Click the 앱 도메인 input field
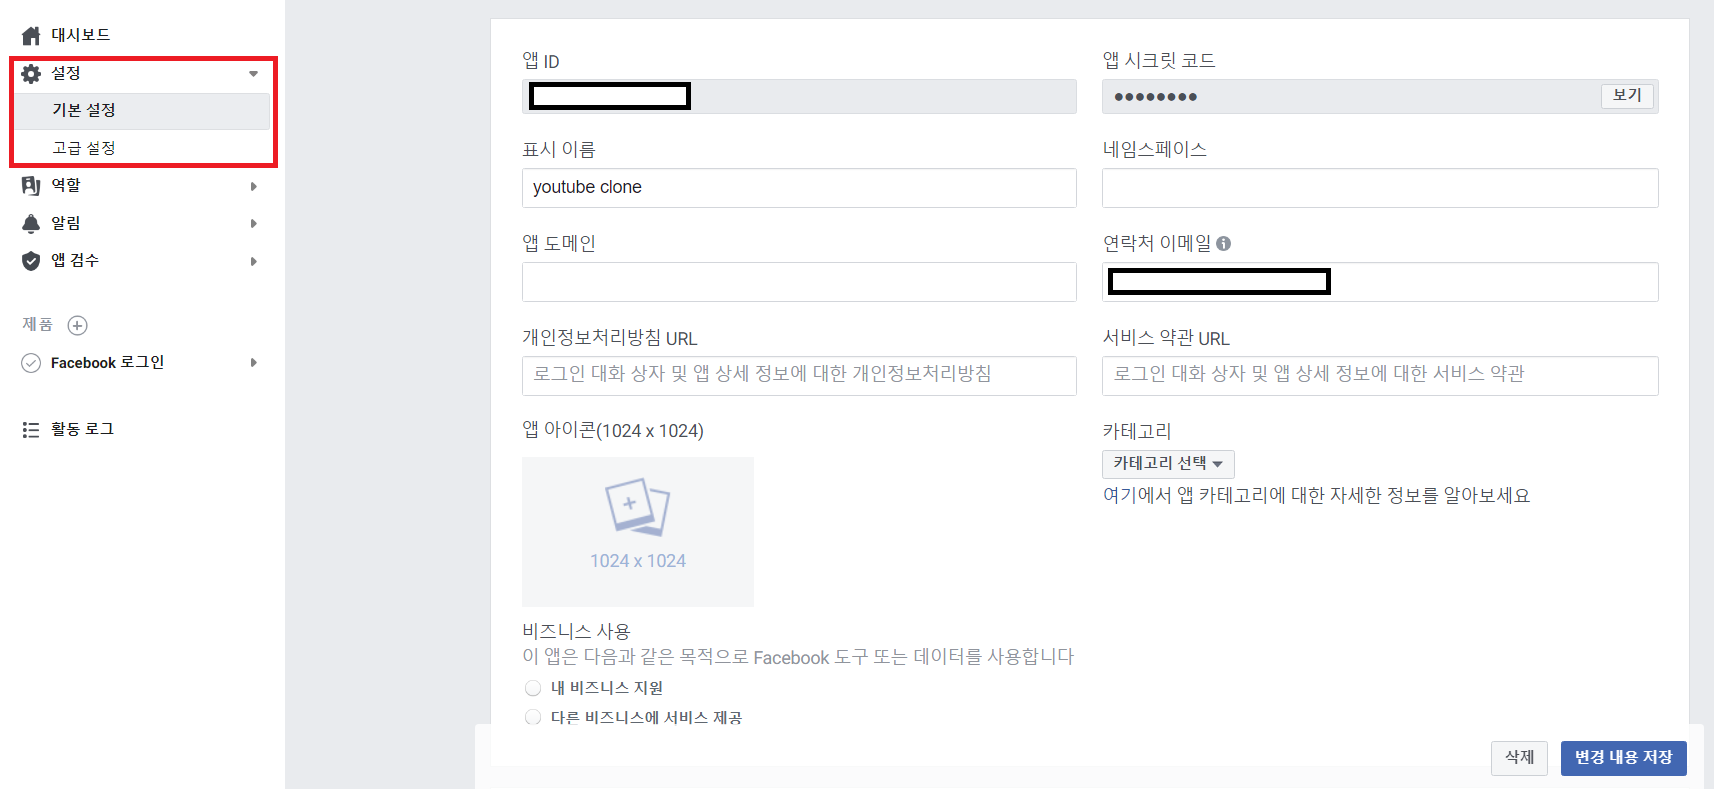This screenshot has height=789, width=1714. click(x=799, y=282)
